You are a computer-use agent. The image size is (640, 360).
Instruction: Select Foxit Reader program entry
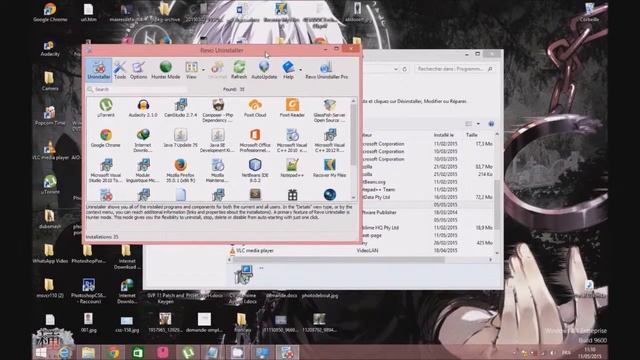click(292, 108)
